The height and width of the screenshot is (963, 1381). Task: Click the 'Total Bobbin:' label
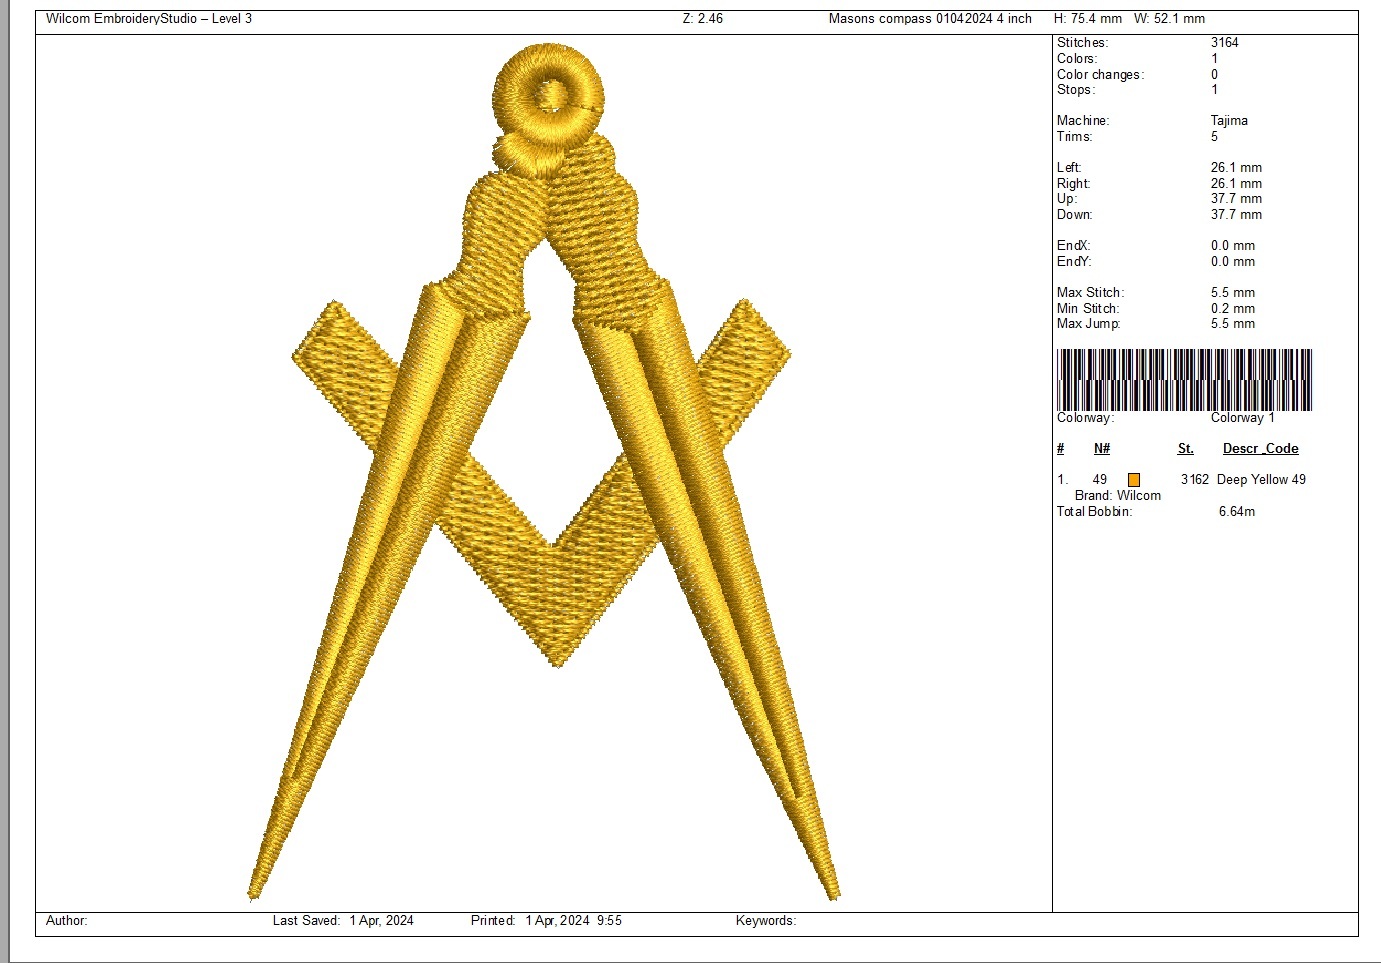click(1095, 512)
